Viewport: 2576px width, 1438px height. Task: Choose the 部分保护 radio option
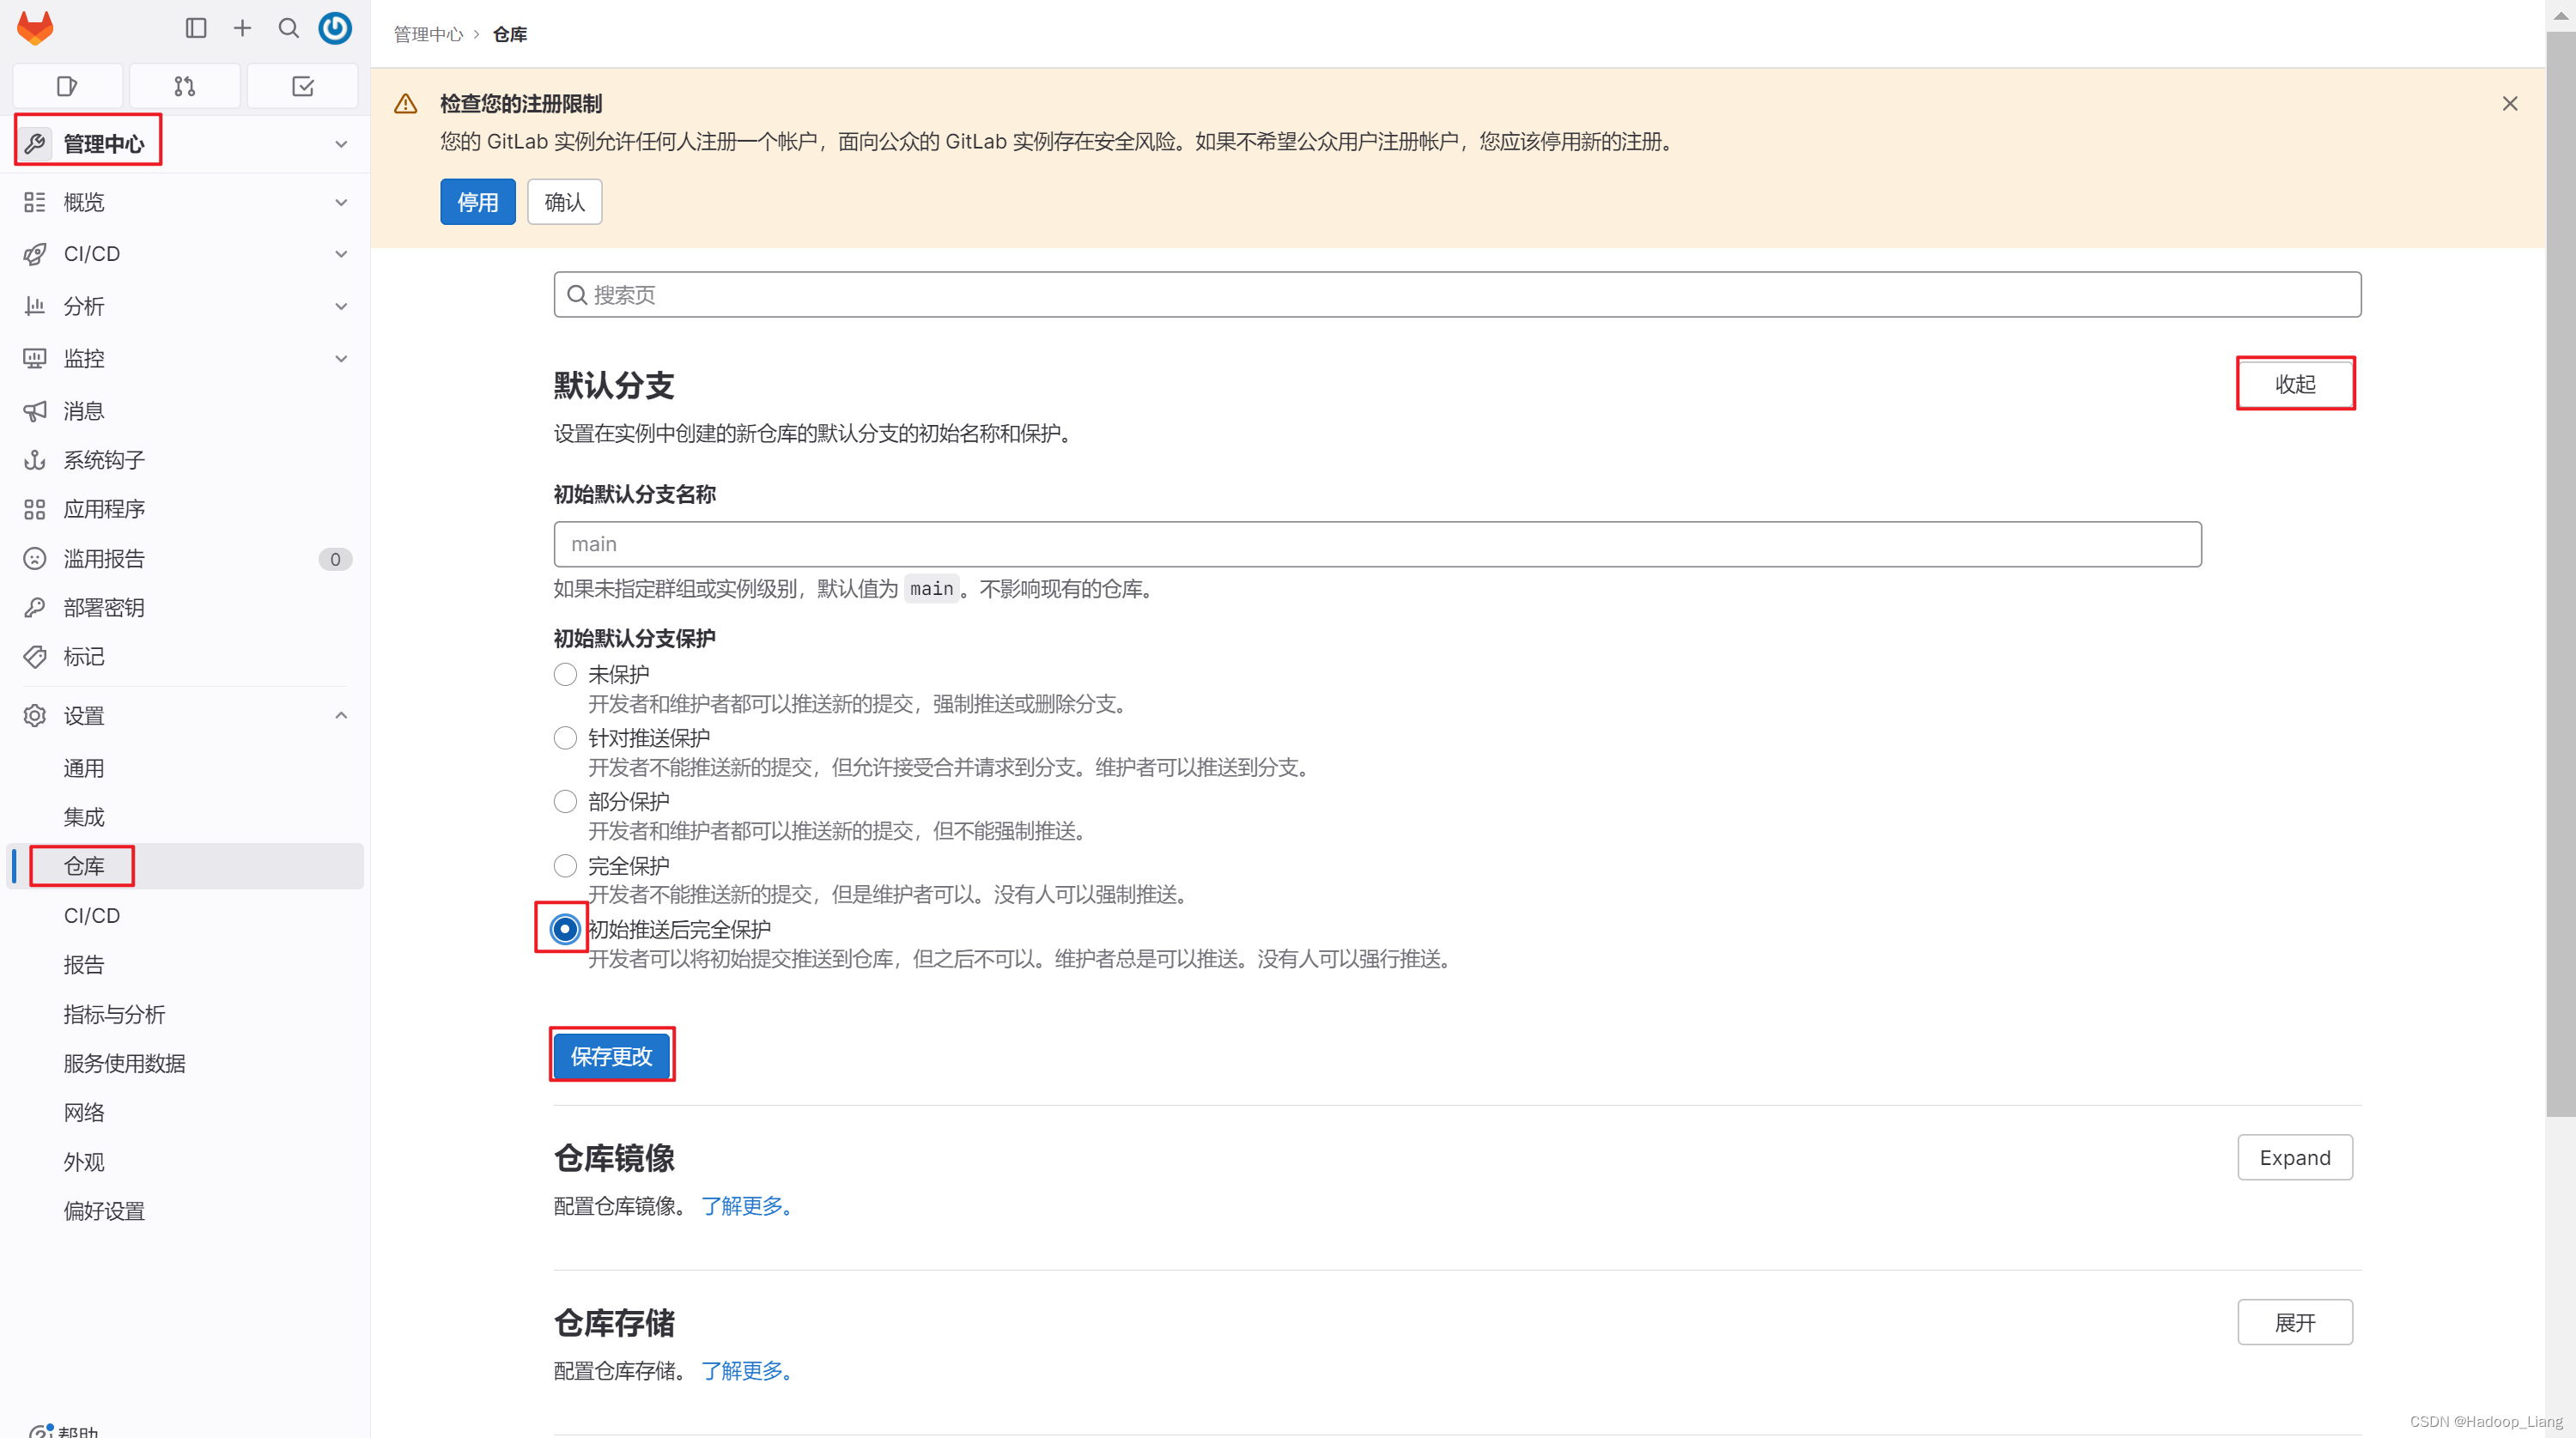point(565,801)
